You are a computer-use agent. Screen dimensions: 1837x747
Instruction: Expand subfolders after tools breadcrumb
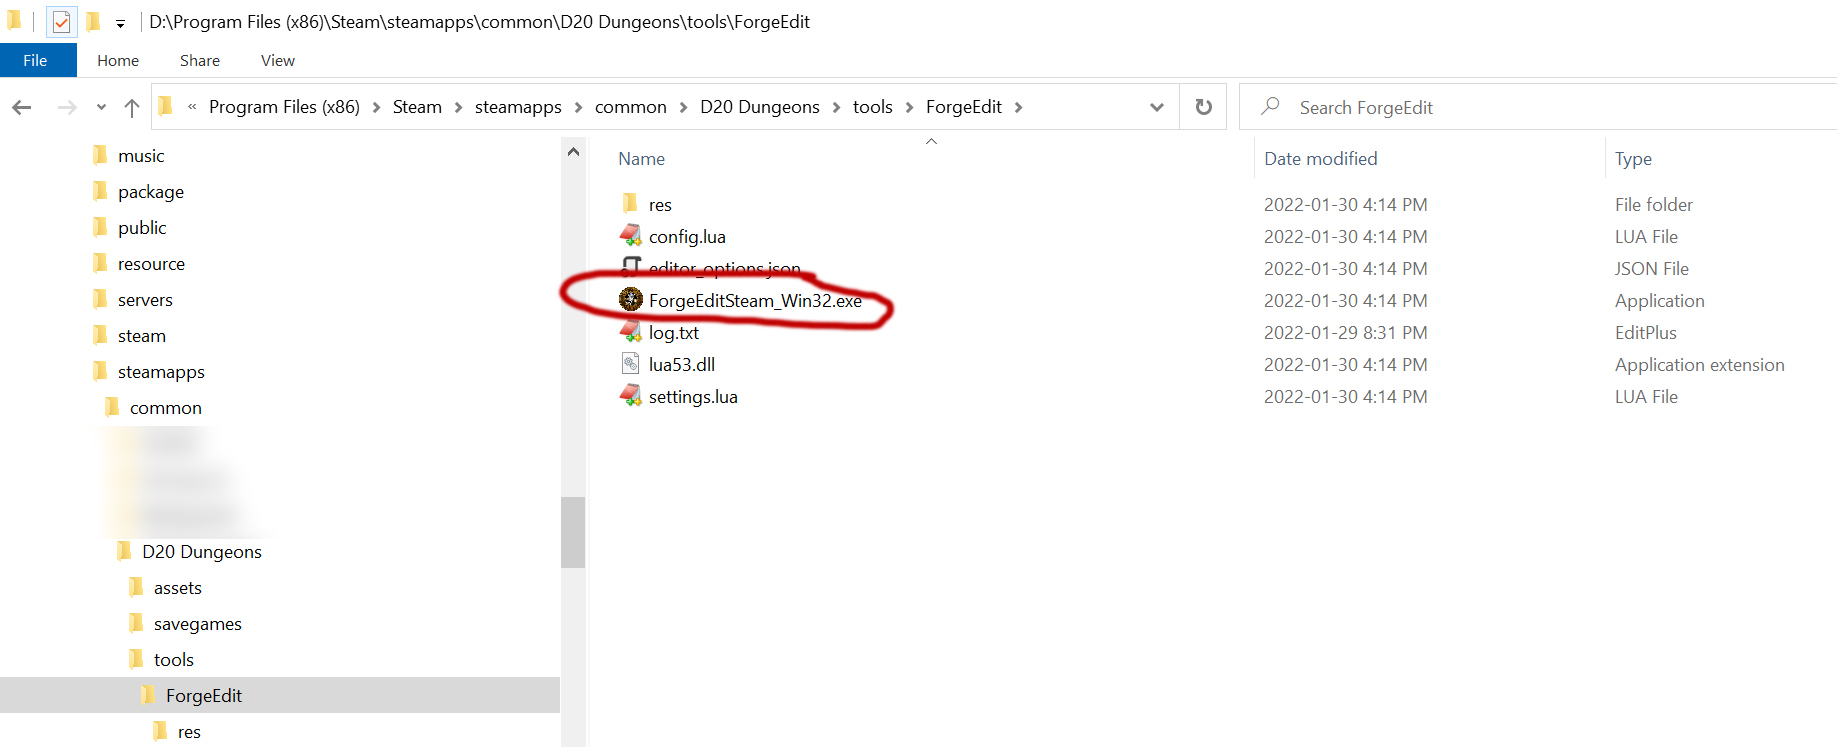point(909,107)
